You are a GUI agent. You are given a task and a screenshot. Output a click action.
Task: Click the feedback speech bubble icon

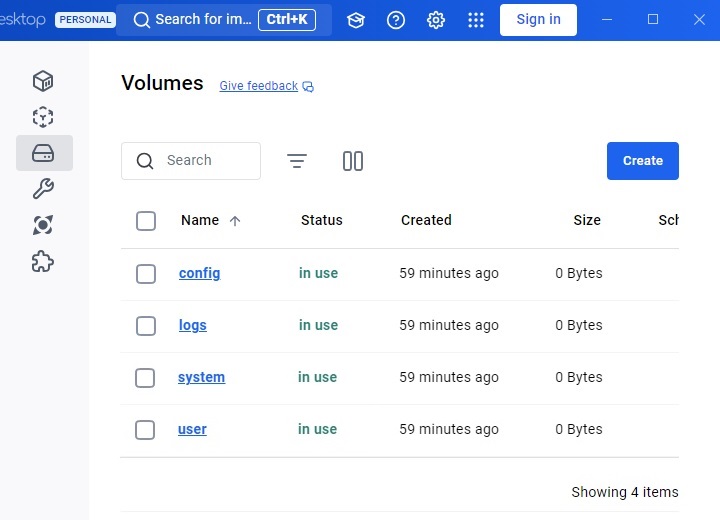(x=308, y=87)
